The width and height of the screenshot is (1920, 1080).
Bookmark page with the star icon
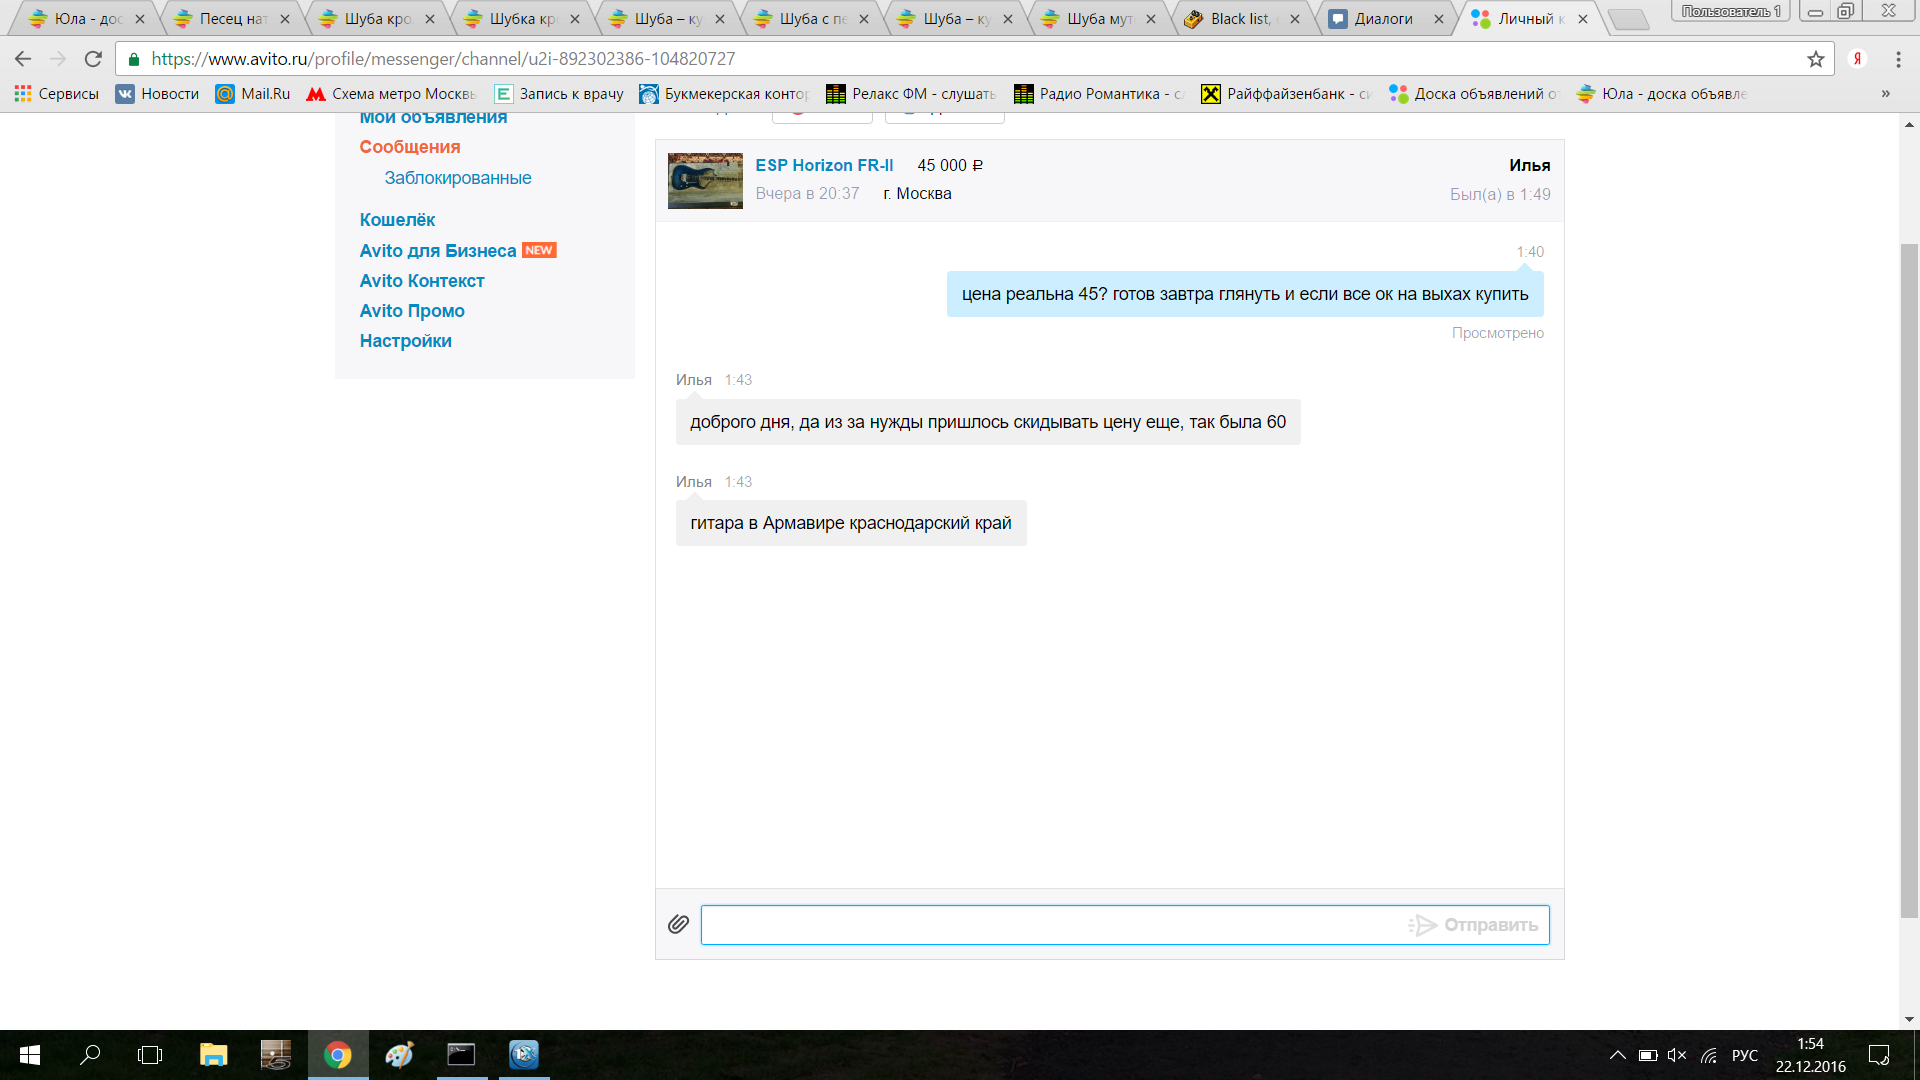point(1816,59)
